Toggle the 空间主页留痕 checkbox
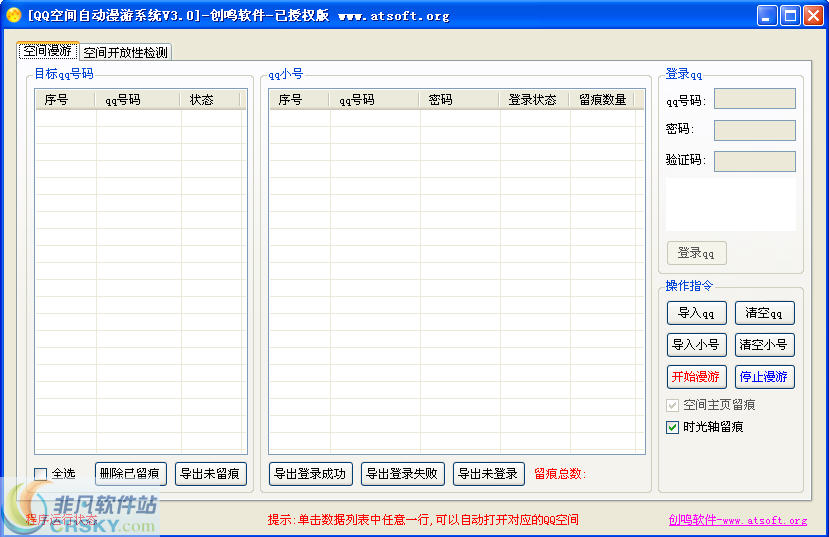 (673, 405)
